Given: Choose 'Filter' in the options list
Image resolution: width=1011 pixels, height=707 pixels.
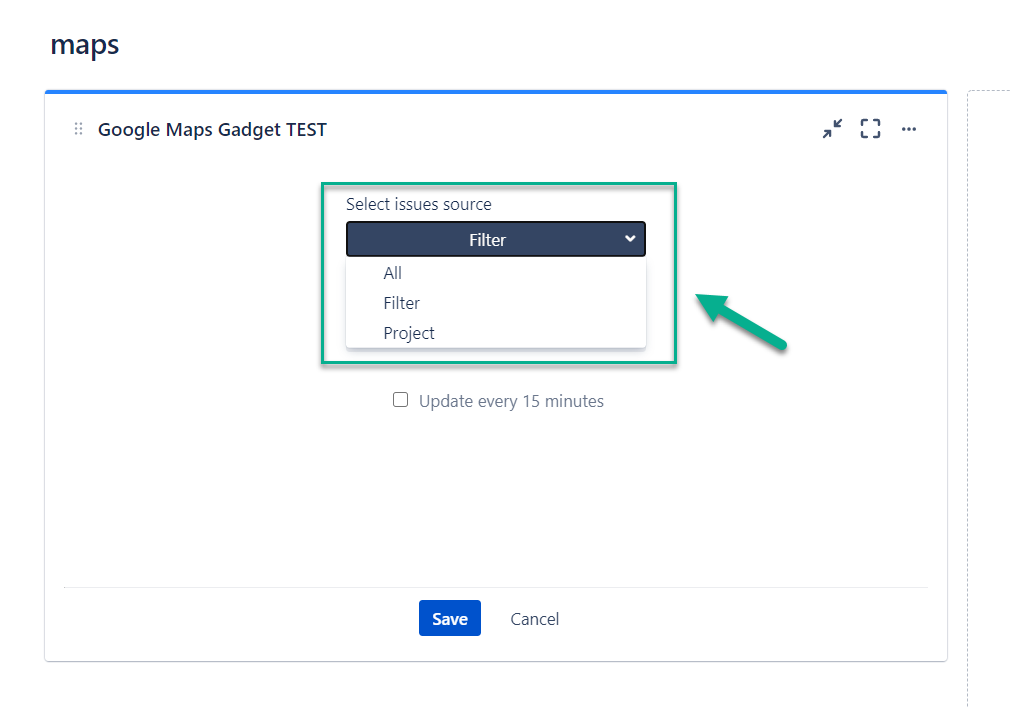Looking at the screenshot, I should coord(402,303).
